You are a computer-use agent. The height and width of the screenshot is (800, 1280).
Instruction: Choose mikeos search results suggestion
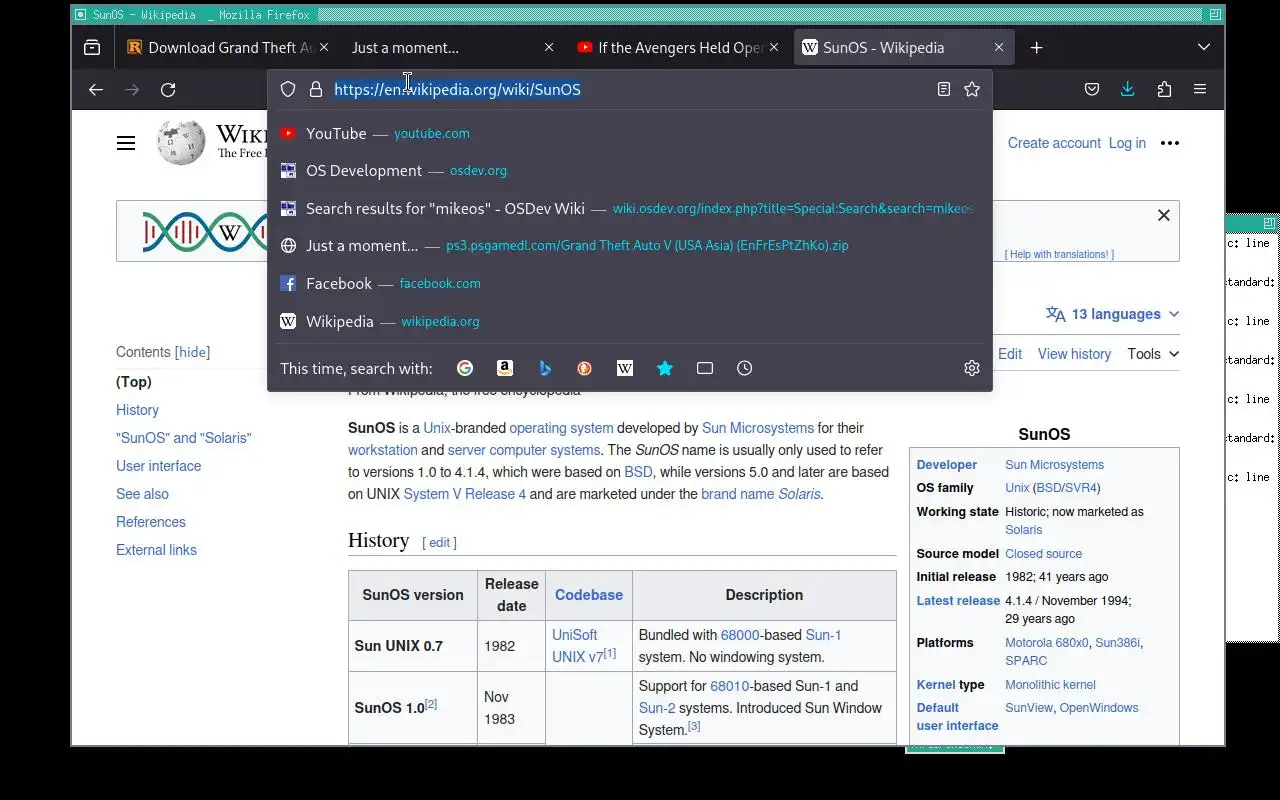click(630, 208)
